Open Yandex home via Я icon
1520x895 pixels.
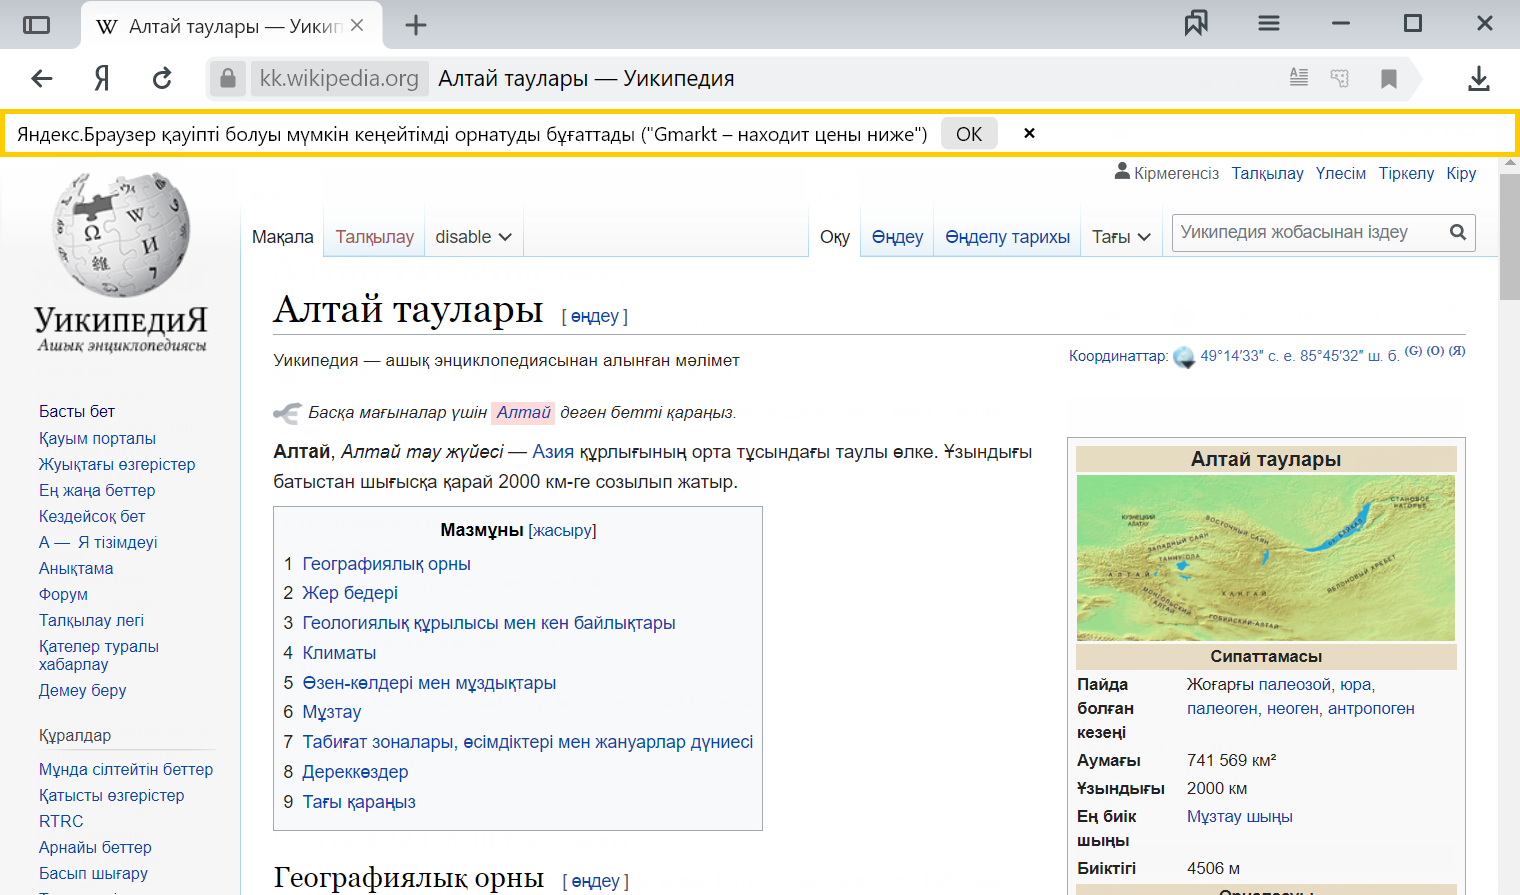tap(102, 78)
